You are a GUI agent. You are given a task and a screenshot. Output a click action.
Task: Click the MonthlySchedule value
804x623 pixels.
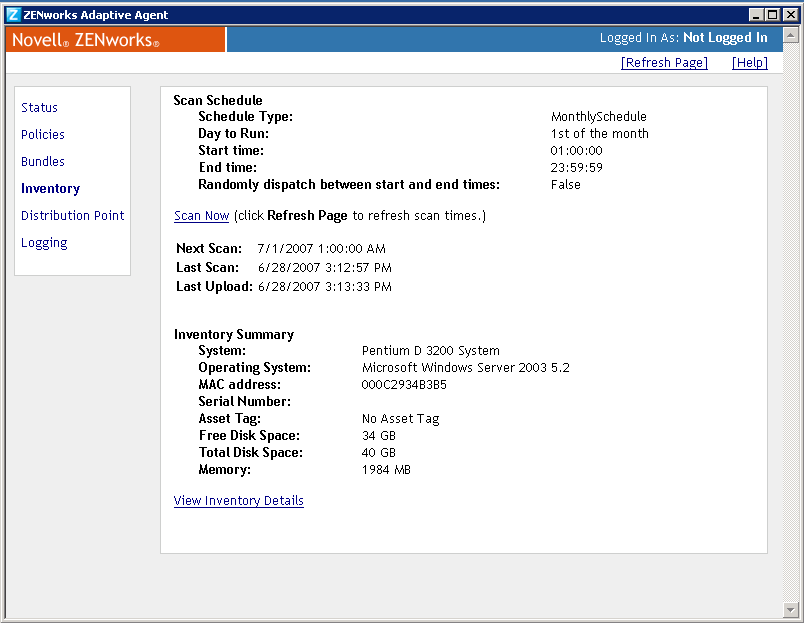599,117
